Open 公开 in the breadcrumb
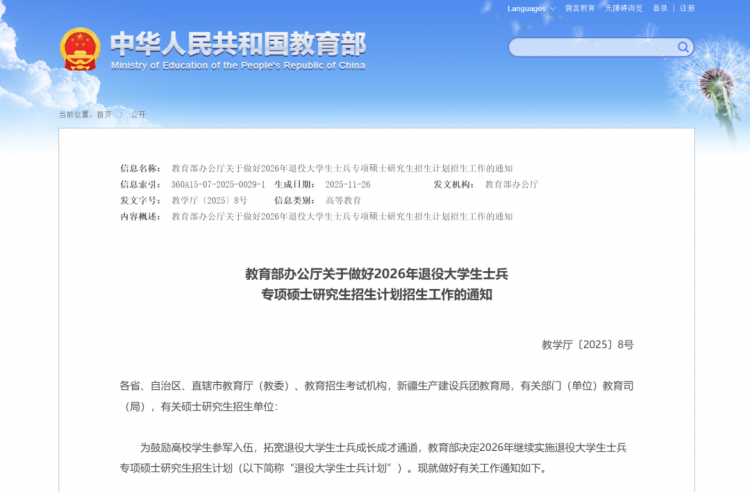 coord(138,114)
